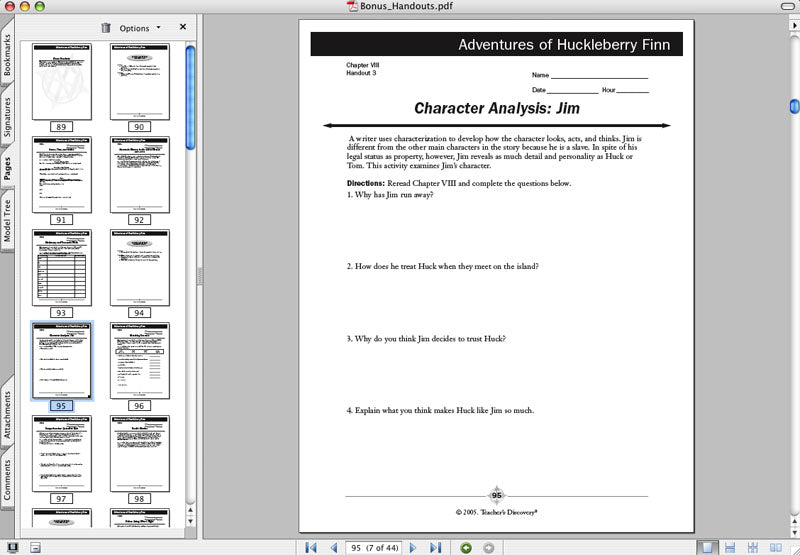Click the page 95 footer number
The width and height of the screenshot is (800, 555).
tap(496, 495)
